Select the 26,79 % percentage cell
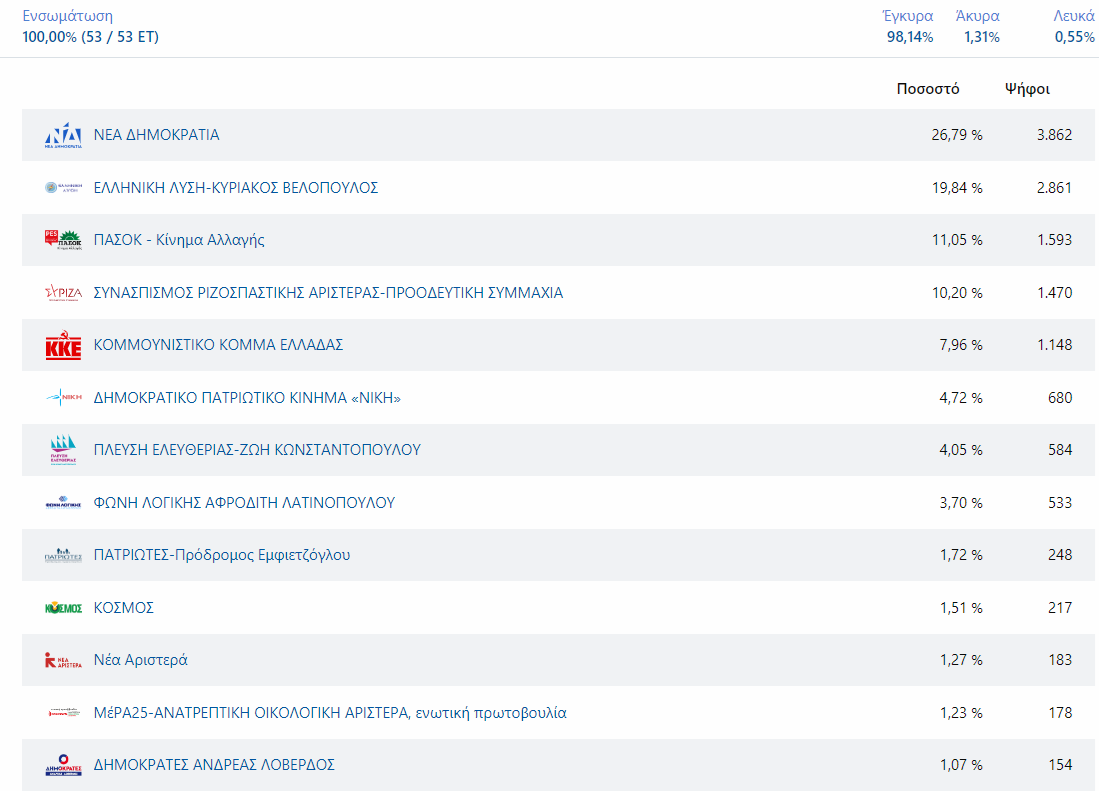This screenshot has width=1099, height=791. [957, 135]
